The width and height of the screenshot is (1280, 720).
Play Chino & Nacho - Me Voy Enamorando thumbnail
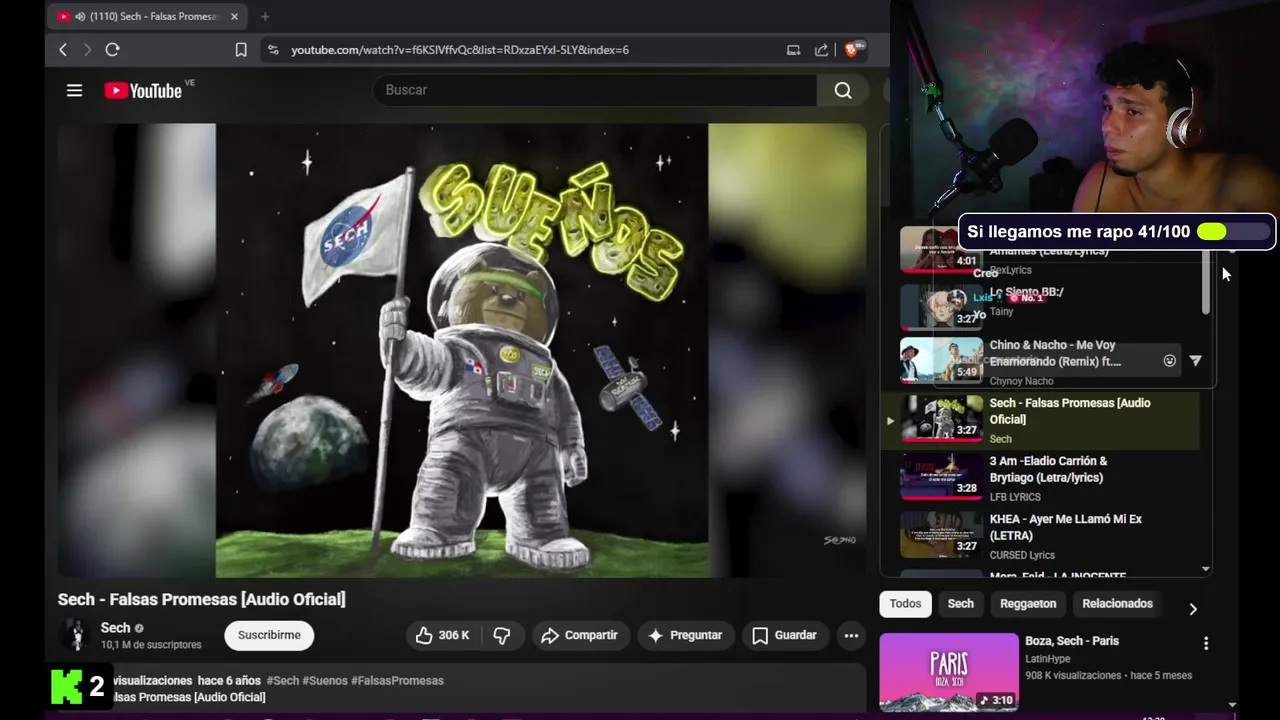click(x=941, y=361)
